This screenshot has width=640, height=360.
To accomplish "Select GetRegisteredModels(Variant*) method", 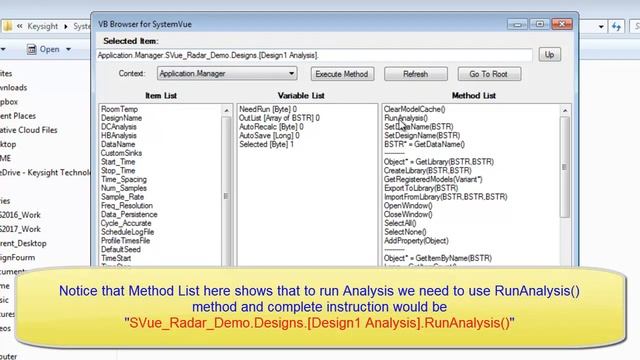I will (433, 179).
